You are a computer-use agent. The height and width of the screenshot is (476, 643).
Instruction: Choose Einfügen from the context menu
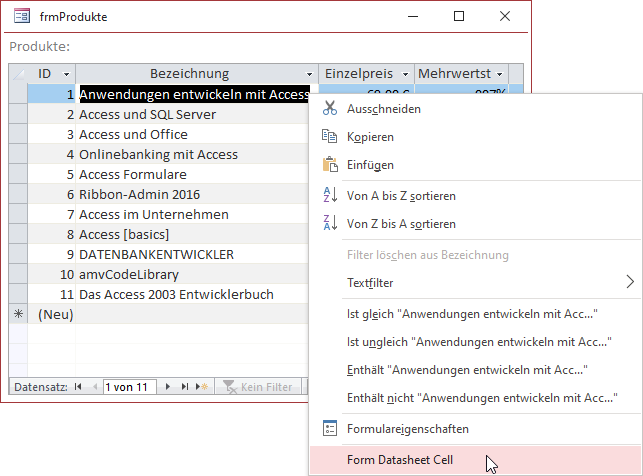(476, 164)
